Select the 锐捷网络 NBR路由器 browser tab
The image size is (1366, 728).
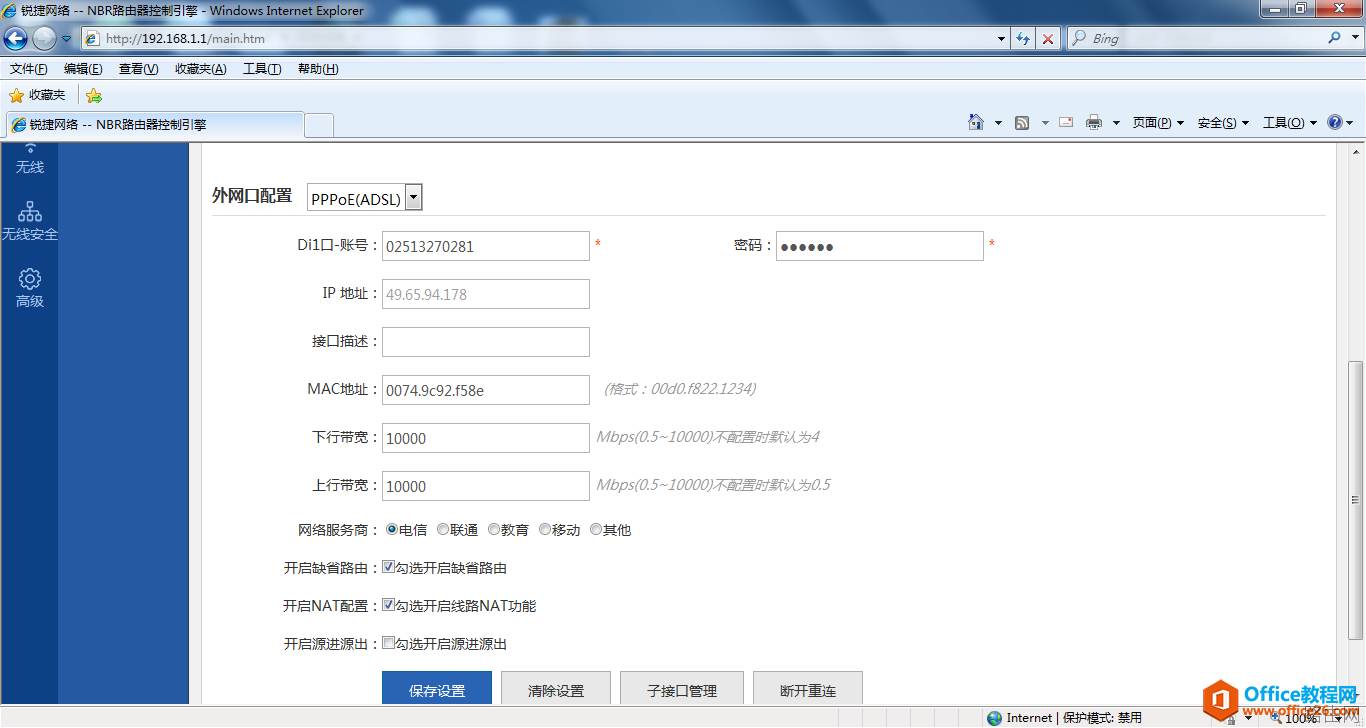154,125
